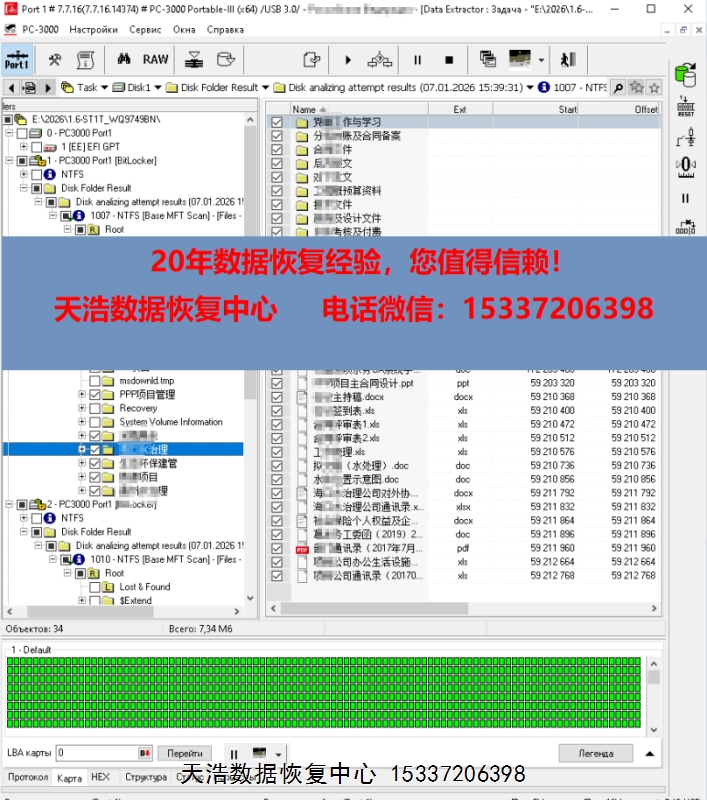707x800 pixels.
Task: Click the Перейти button
Action: [185, 753]
